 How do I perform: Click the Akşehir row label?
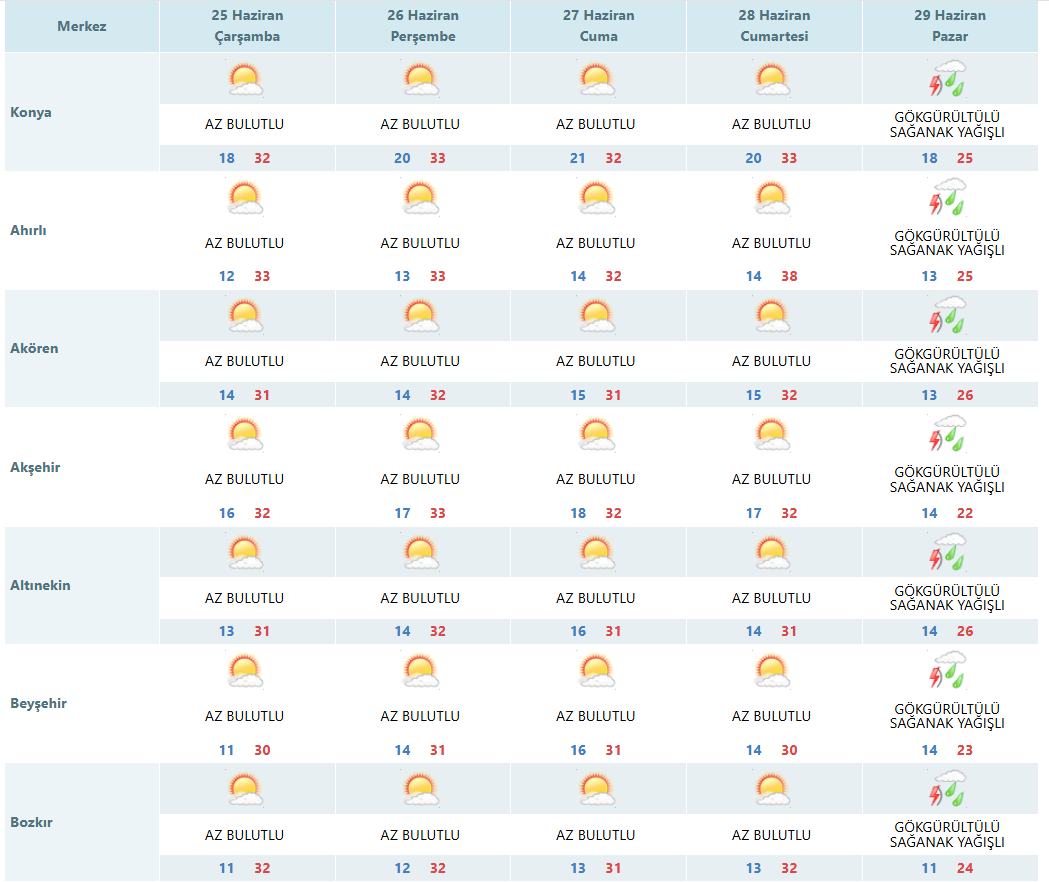tap(35, 467)
